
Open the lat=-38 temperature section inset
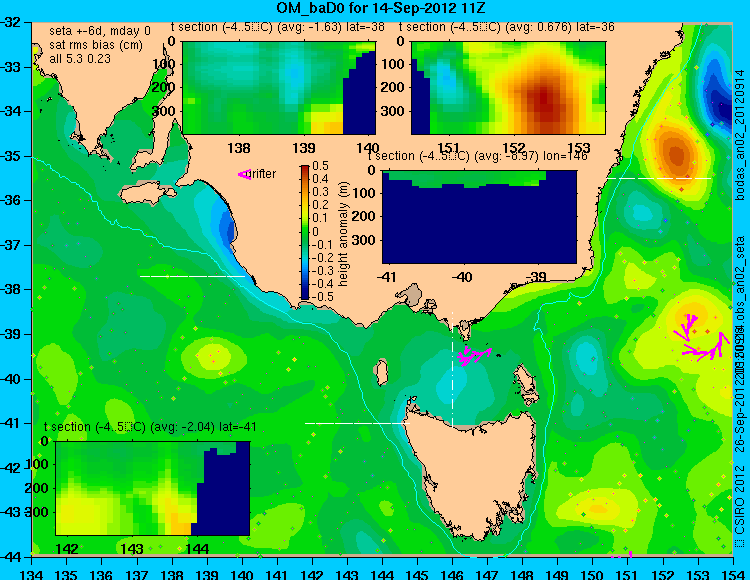(x=279, y=88)
